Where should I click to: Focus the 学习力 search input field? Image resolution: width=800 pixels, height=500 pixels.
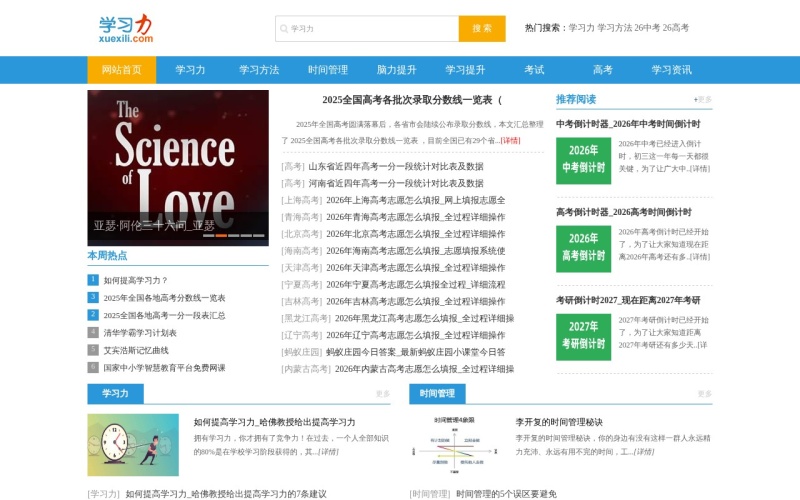pos(372,29)
